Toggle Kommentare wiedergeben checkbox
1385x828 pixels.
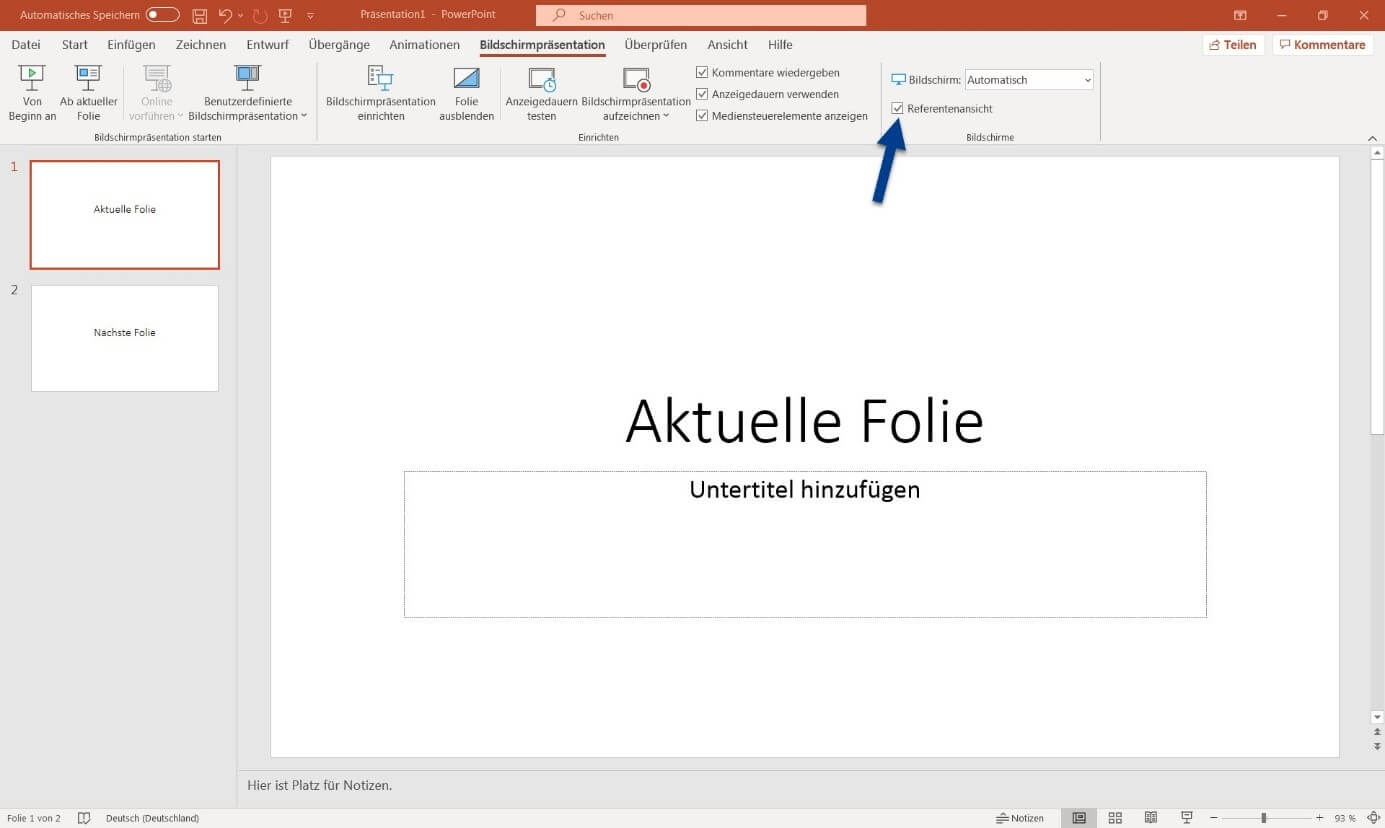pyautogui.click(x=702, y=72)
